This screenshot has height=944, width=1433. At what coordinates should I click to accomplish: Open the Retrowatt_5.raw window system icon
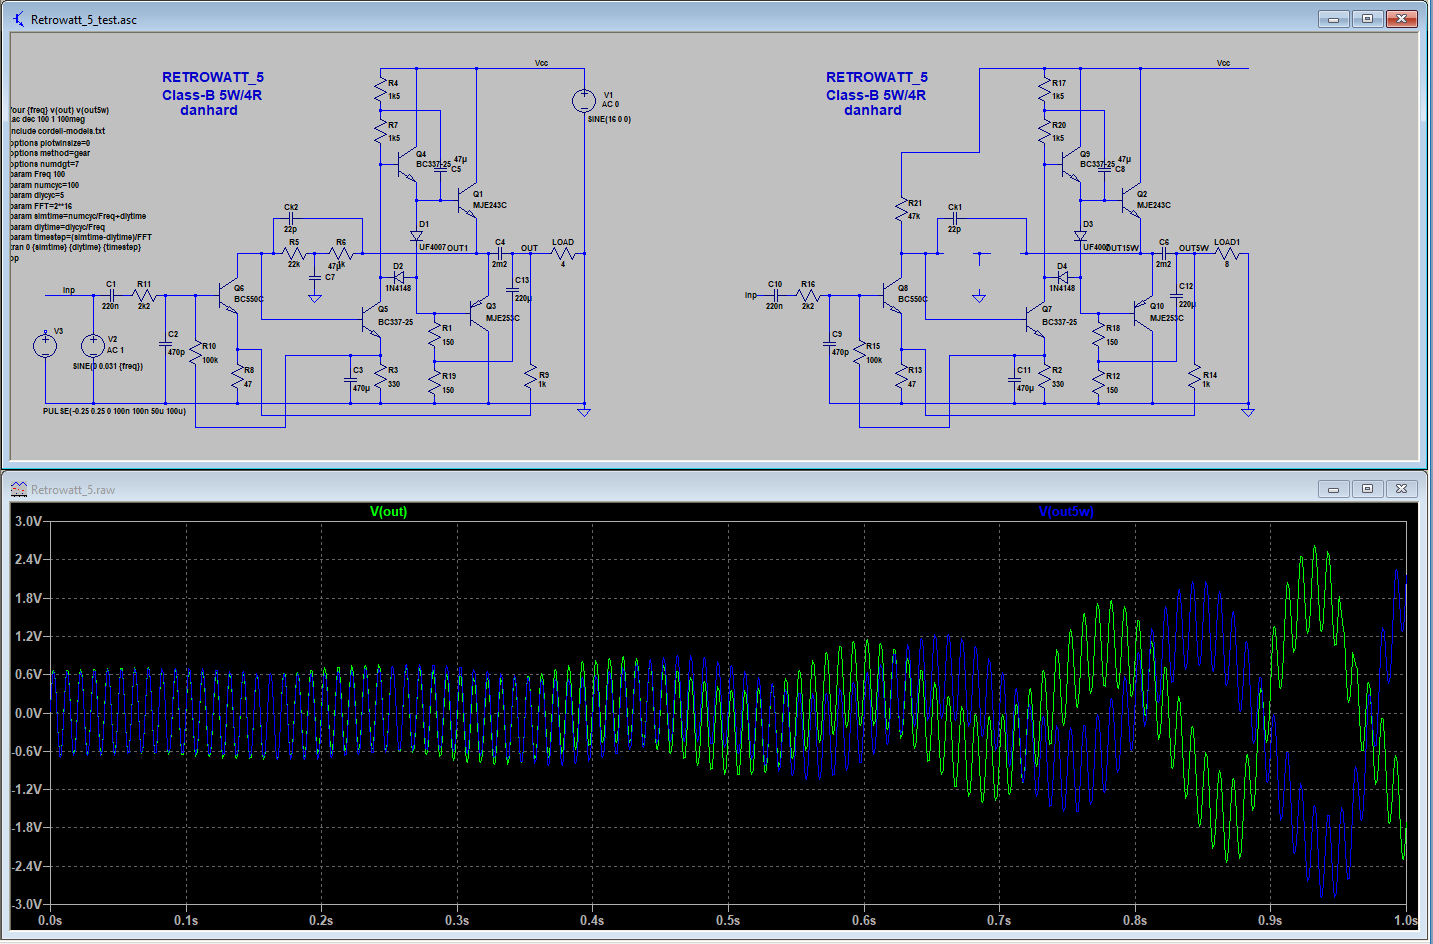(x=18, y=489)
